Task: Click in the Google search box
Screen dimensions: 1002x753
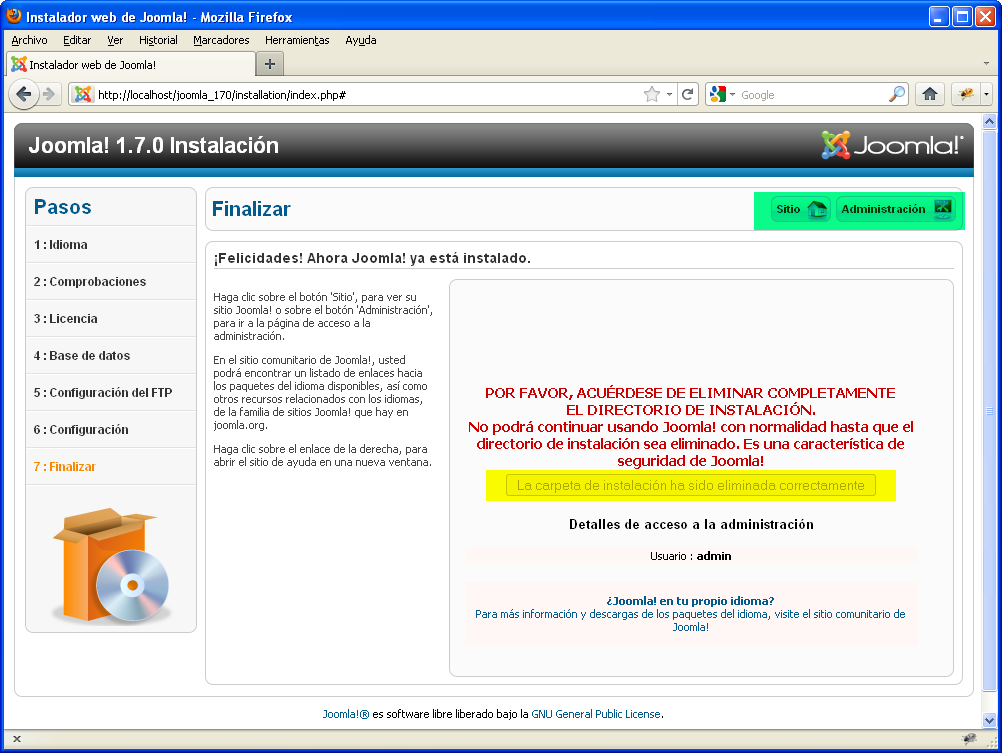Action: [x=812, y=95]
